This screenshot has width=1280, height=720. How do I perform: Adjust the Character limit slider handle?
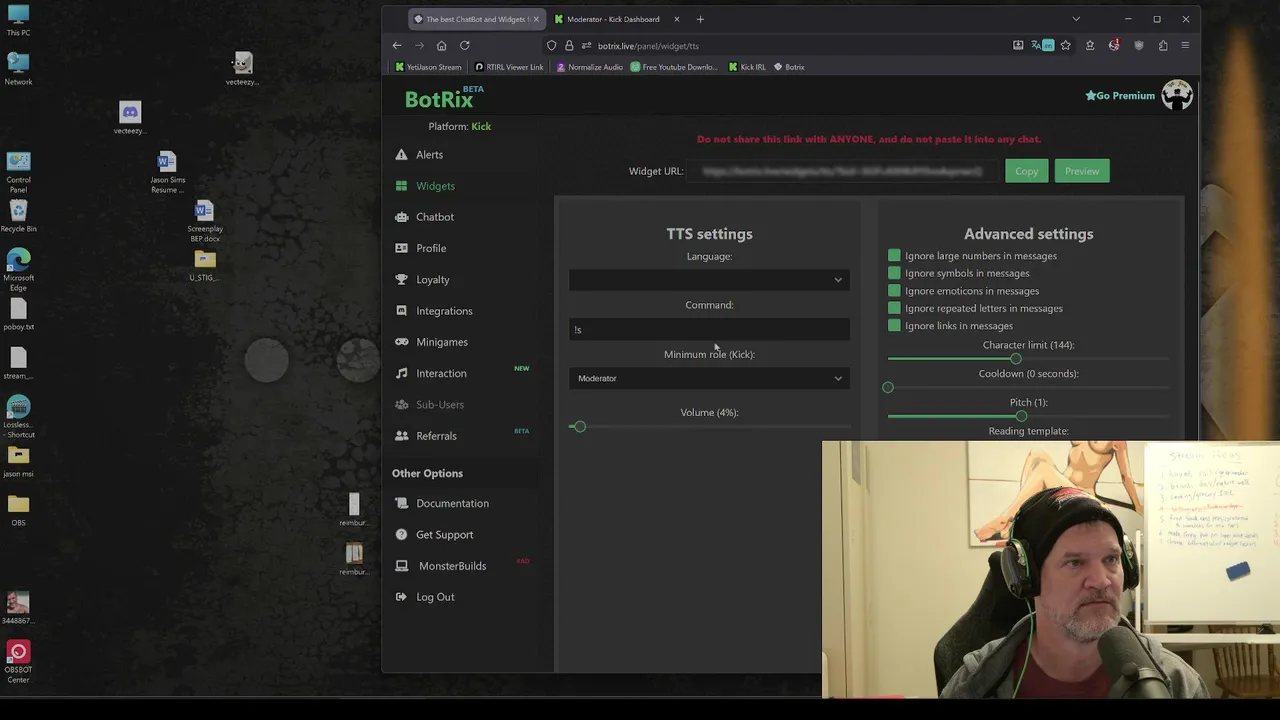[x=1016, y=359]
